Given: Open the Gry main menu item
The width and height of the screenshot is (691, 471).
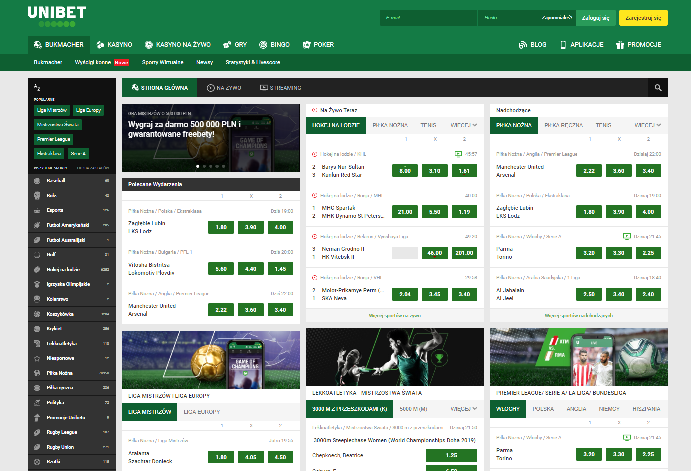Looking at the screenshot, I should (235, 45).
